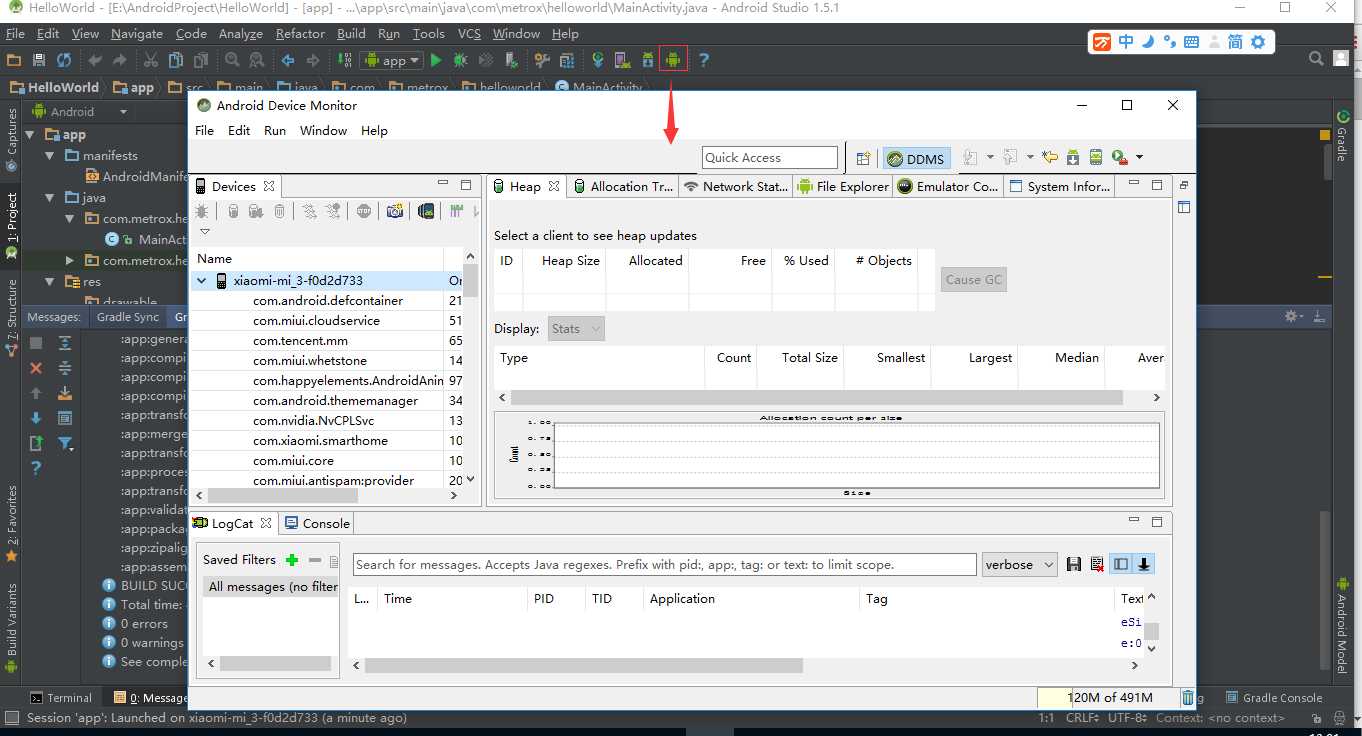Start debugging app with bug icon
Image resolution: width=1362 pixels, height=736 pixels.
coord(460,60)
